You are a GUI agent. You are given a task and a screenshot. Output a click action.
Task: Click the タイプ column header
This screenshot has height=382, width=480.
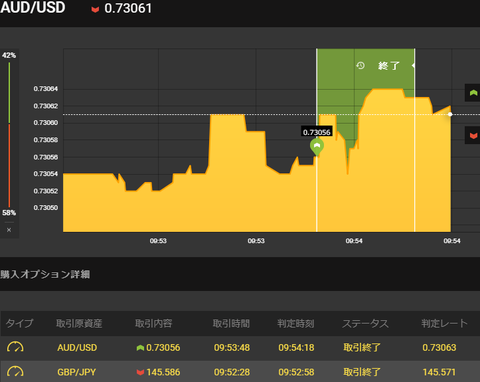click(20, 323)
